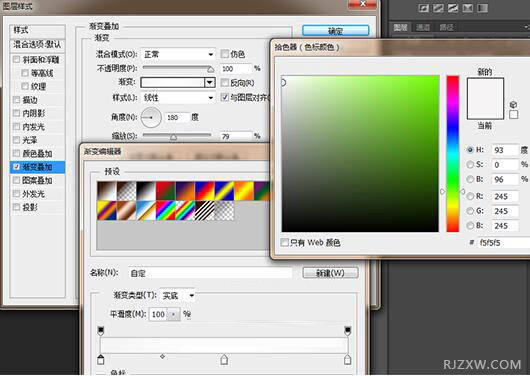Choose the Chrome gradient preset
Screen dimensions: 530x376
[146, 211]
